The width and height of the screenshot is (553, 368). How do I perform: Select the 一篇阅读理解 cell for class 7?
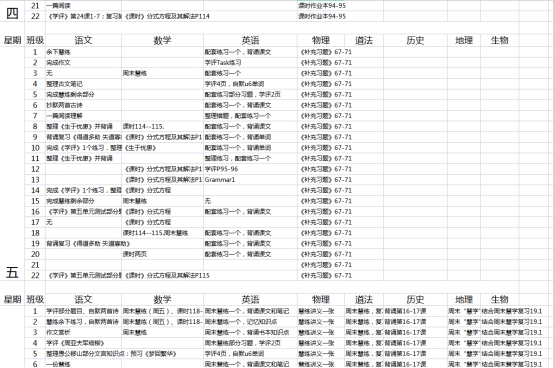(84, 116)
